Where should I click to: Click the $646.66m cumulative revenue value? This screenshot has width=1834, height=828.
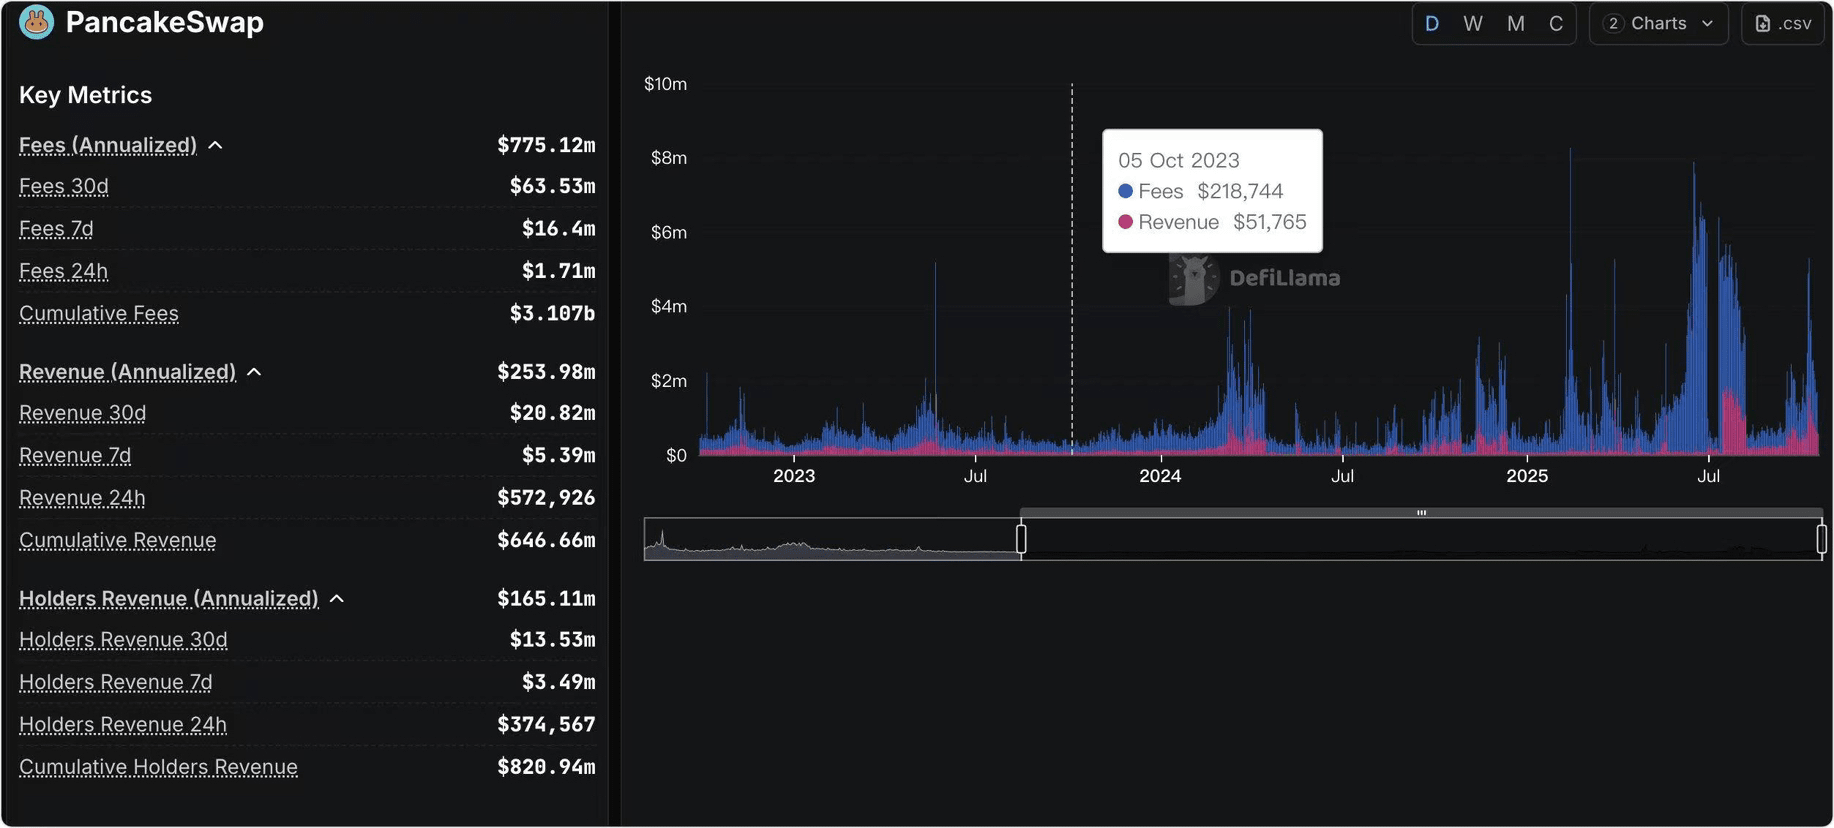point(546,540)
